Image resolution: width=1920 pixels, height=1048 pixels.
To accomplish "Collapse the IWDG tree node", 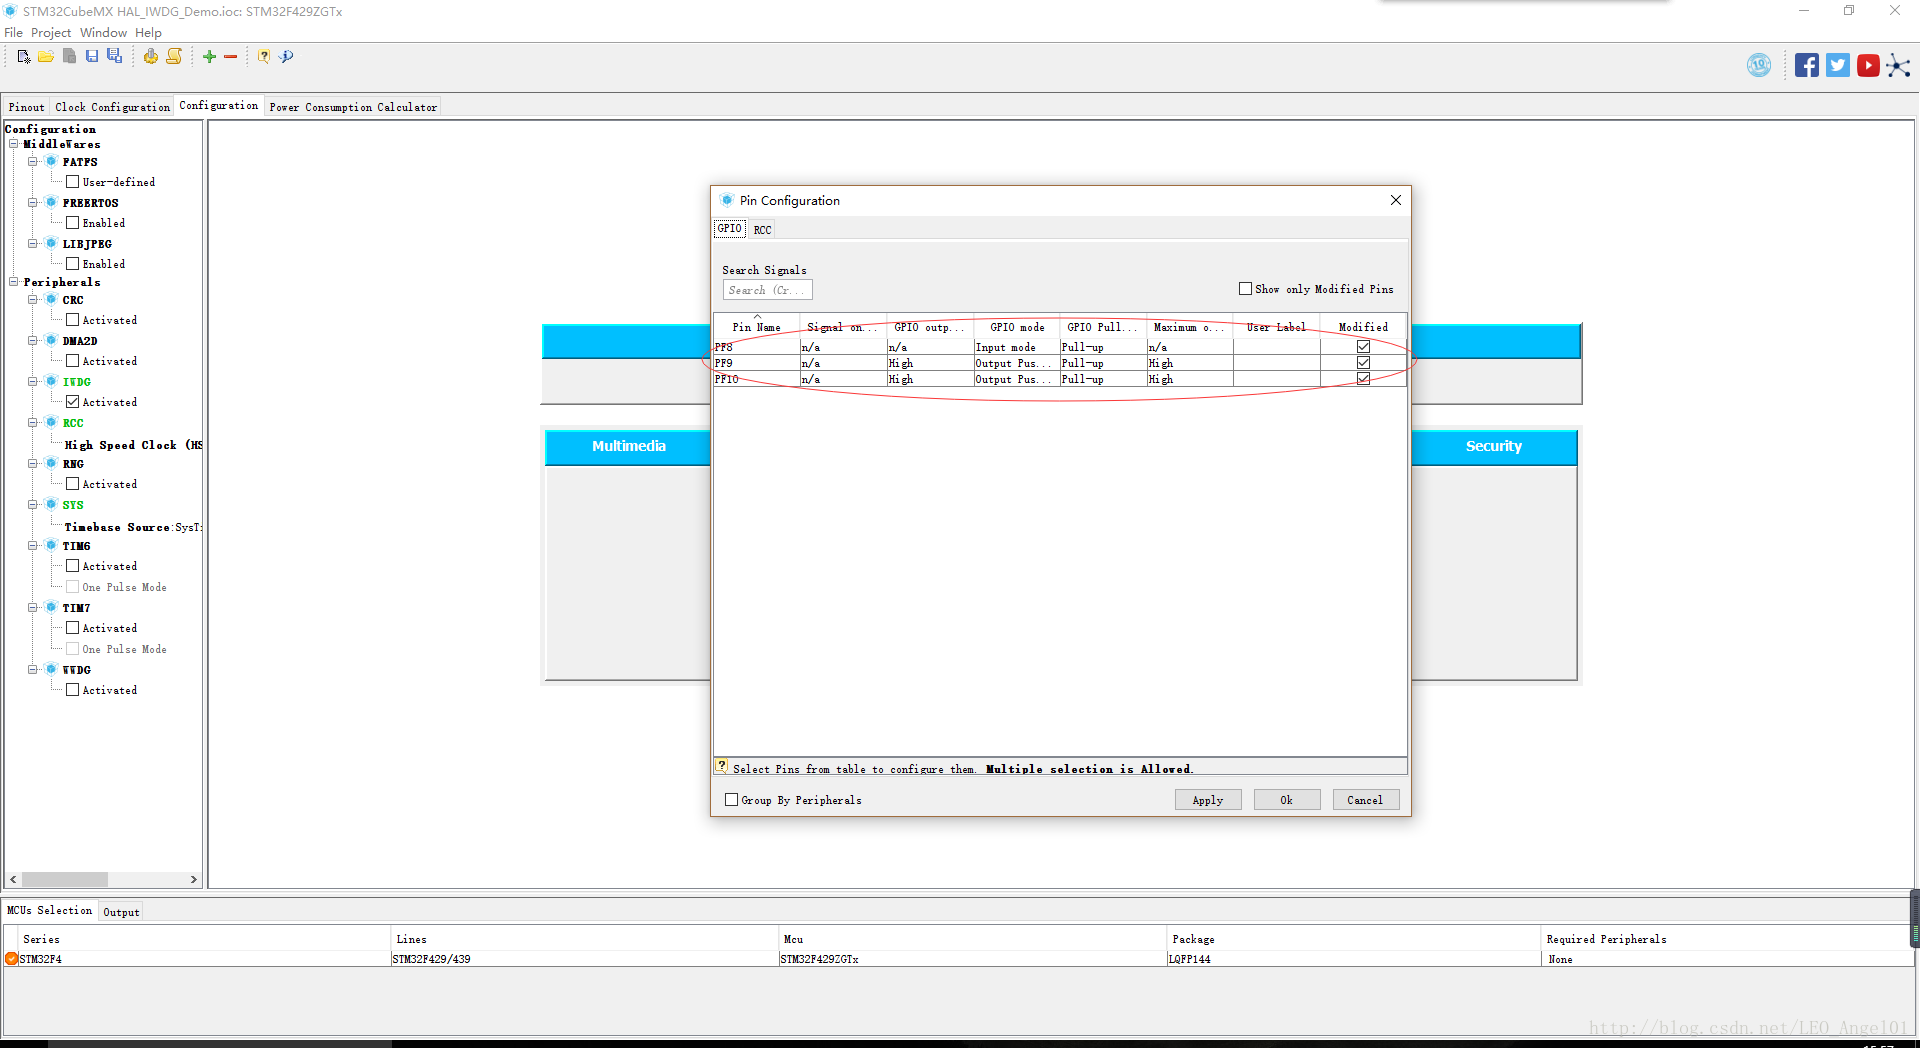I will 32,381.
